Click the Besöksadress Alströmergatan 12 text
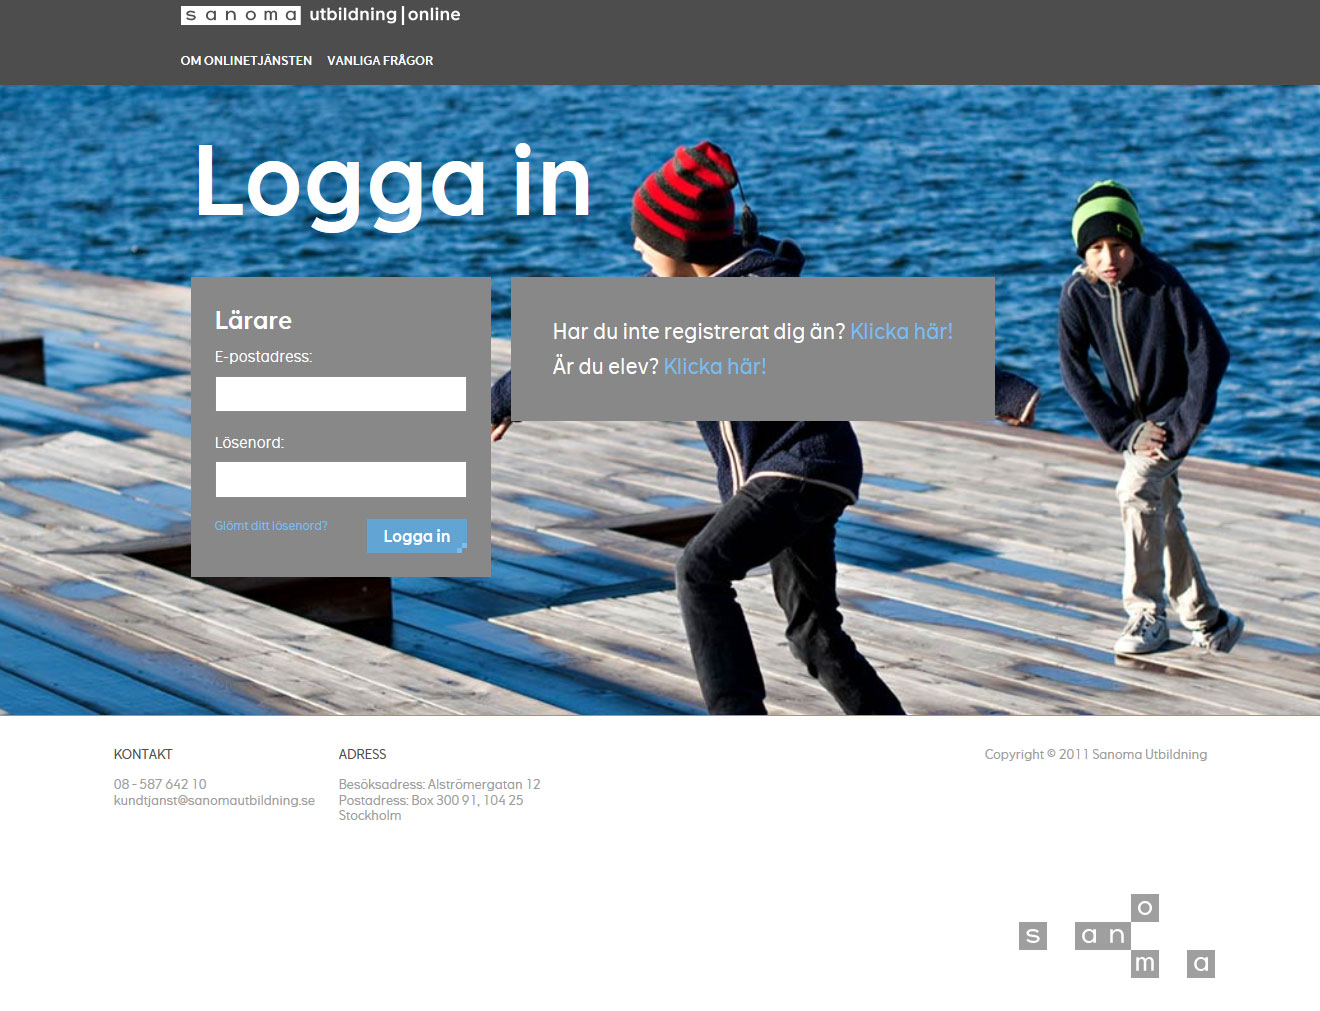This screenshot has width=1320, height=1011. coord(439,784)
